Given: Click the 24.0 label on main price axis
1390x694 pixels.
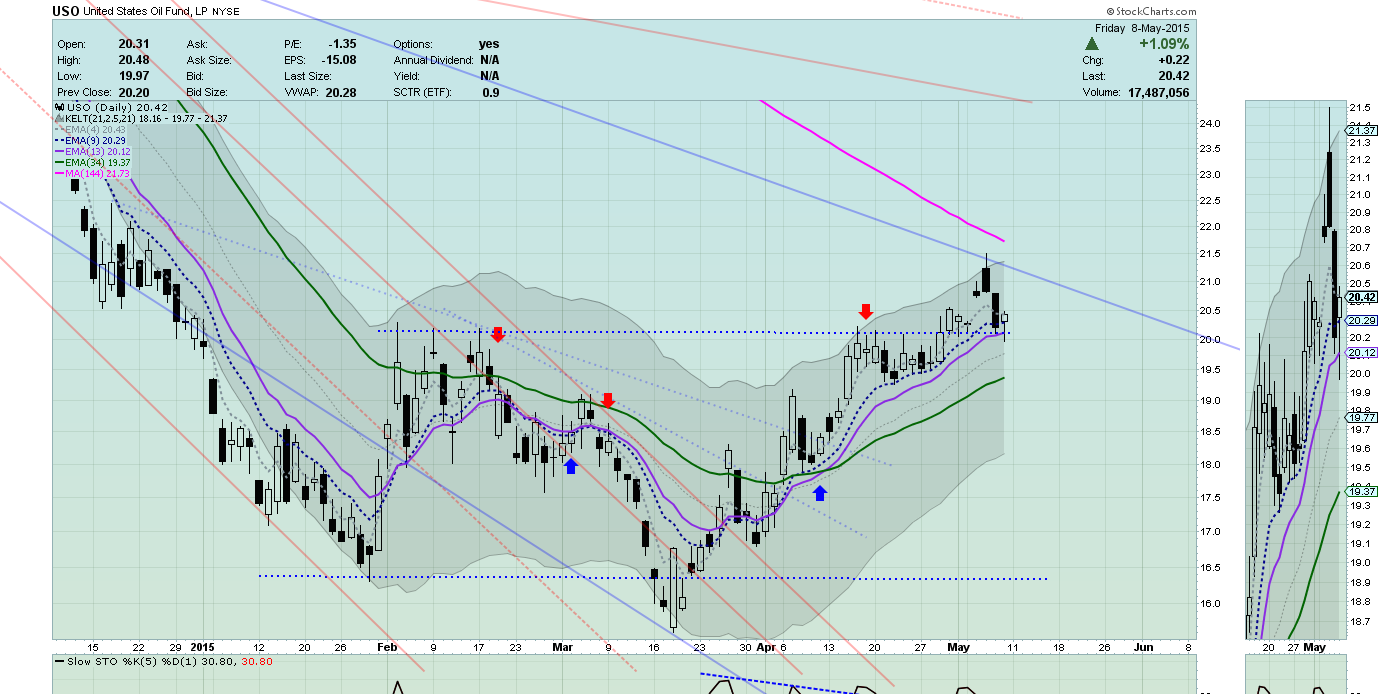Looking at the screenshot, I should pyautogui.click(x=1212, y=123).
